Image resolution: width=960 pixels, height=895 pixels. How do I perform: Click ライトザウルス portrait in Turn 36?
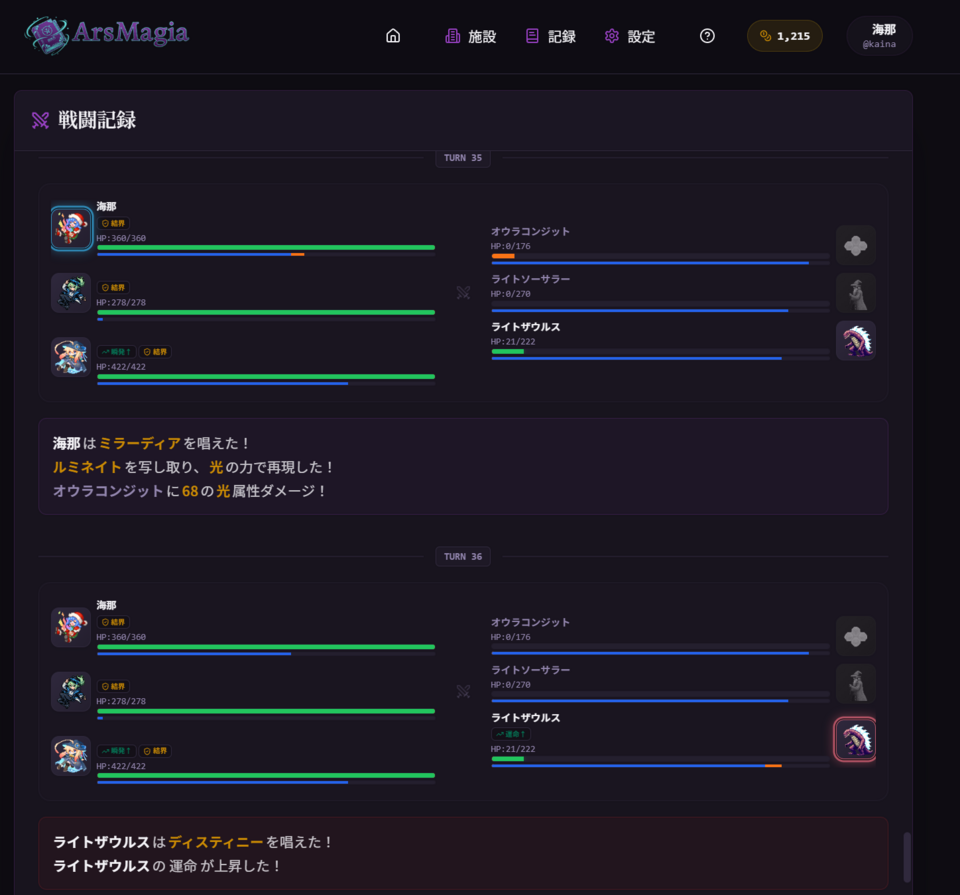click(855, 739)
